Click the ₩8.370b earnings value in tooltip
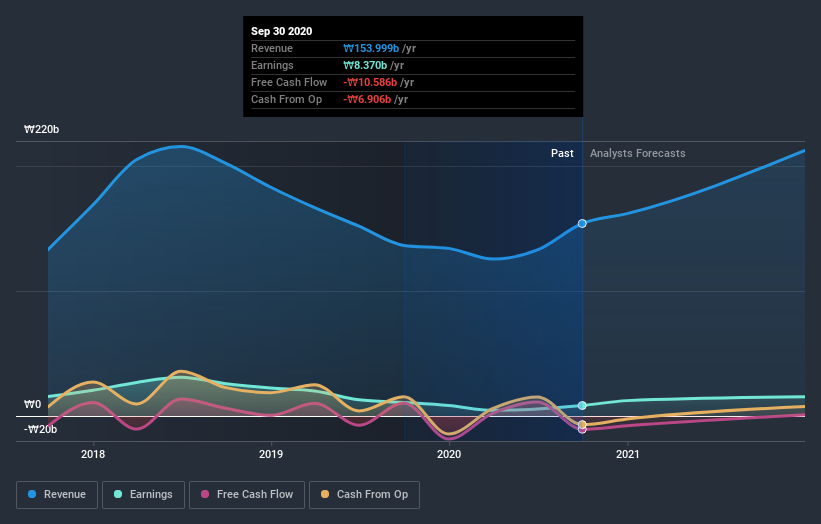Screen dimensions: 821x524 coord(365,65)
